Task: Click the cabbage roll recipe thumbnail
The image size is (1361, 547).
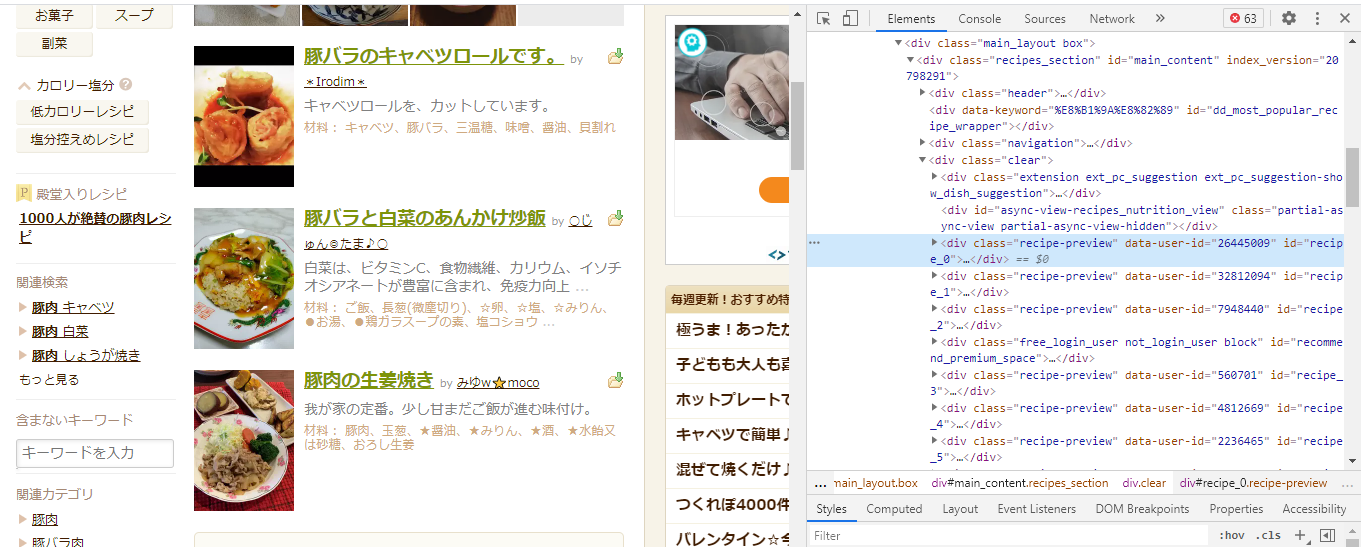Action: click(x=244, y=116)
